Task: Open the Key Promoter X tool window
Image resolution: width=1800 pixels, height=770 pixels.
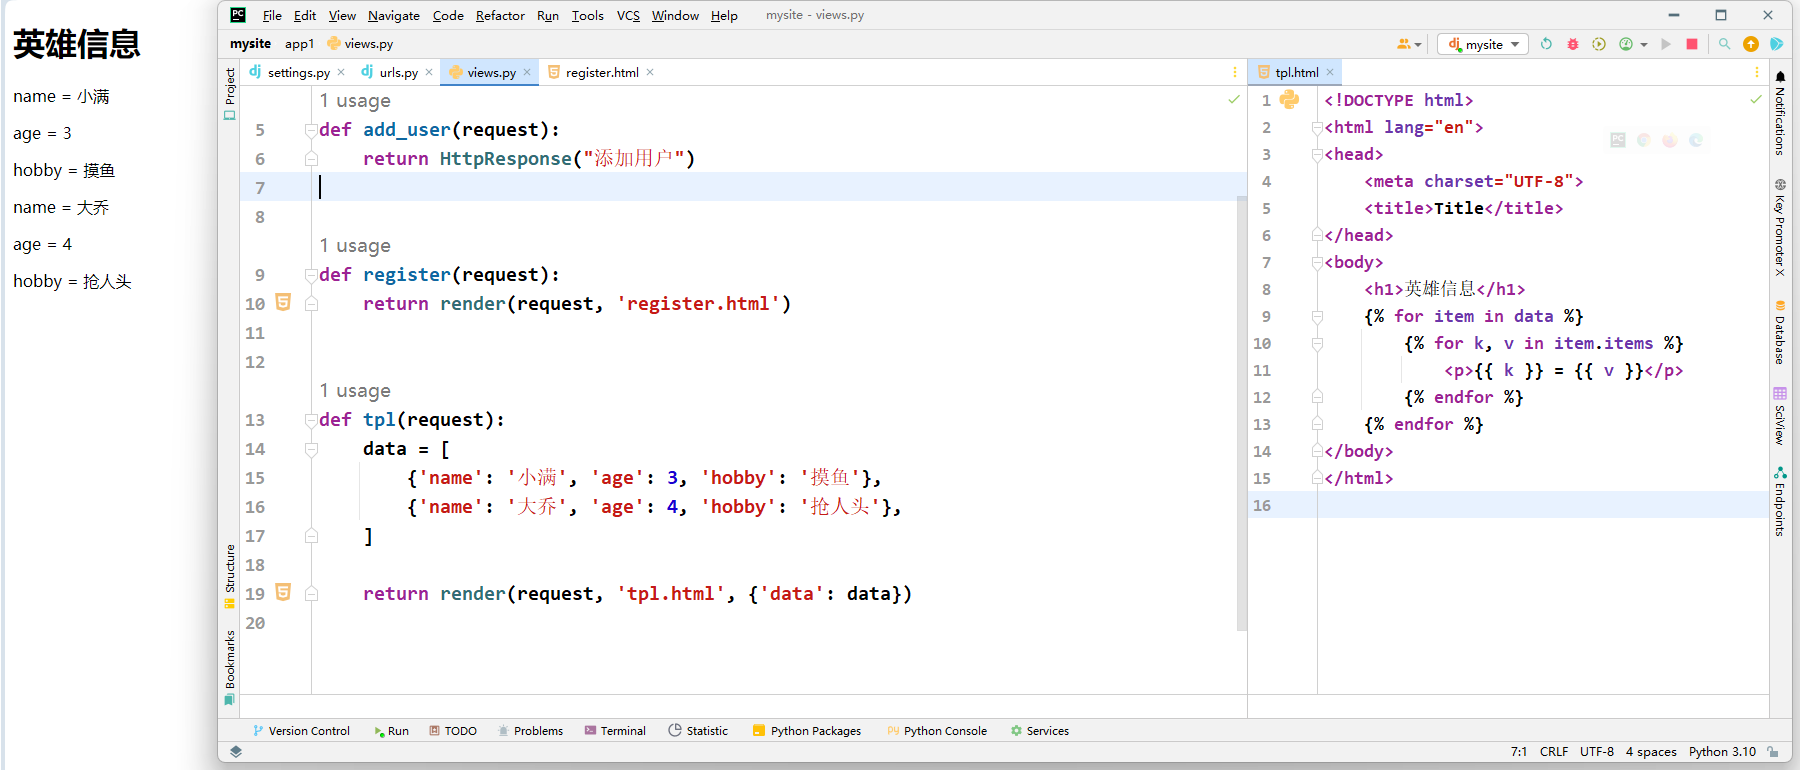Action: point(1780,227)
